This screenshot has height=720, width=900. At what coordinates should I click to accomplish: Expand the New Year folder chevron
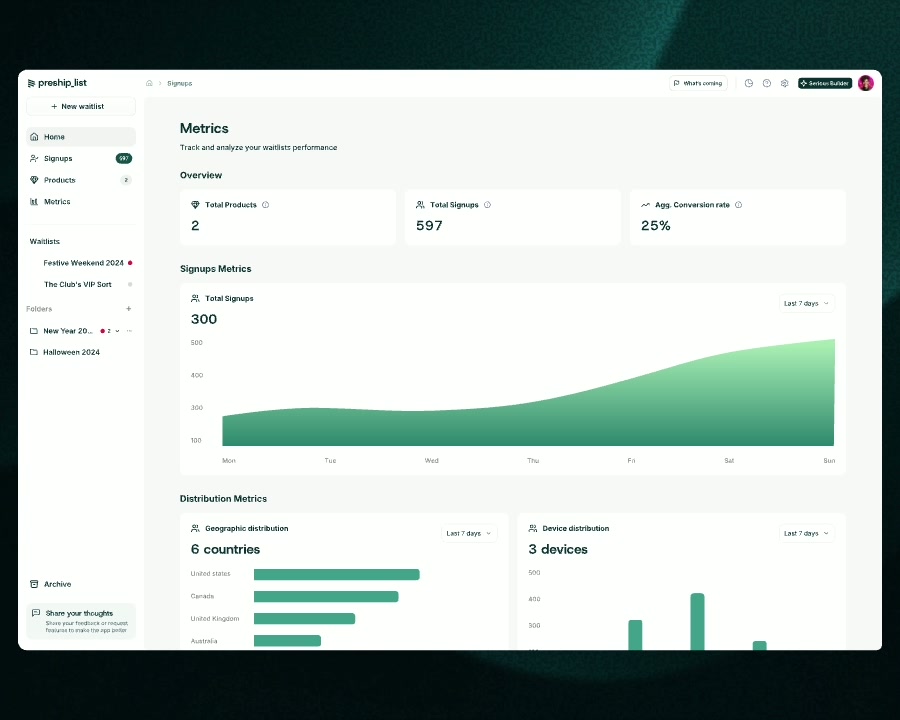pyautogui.click(x=117, y=331)
